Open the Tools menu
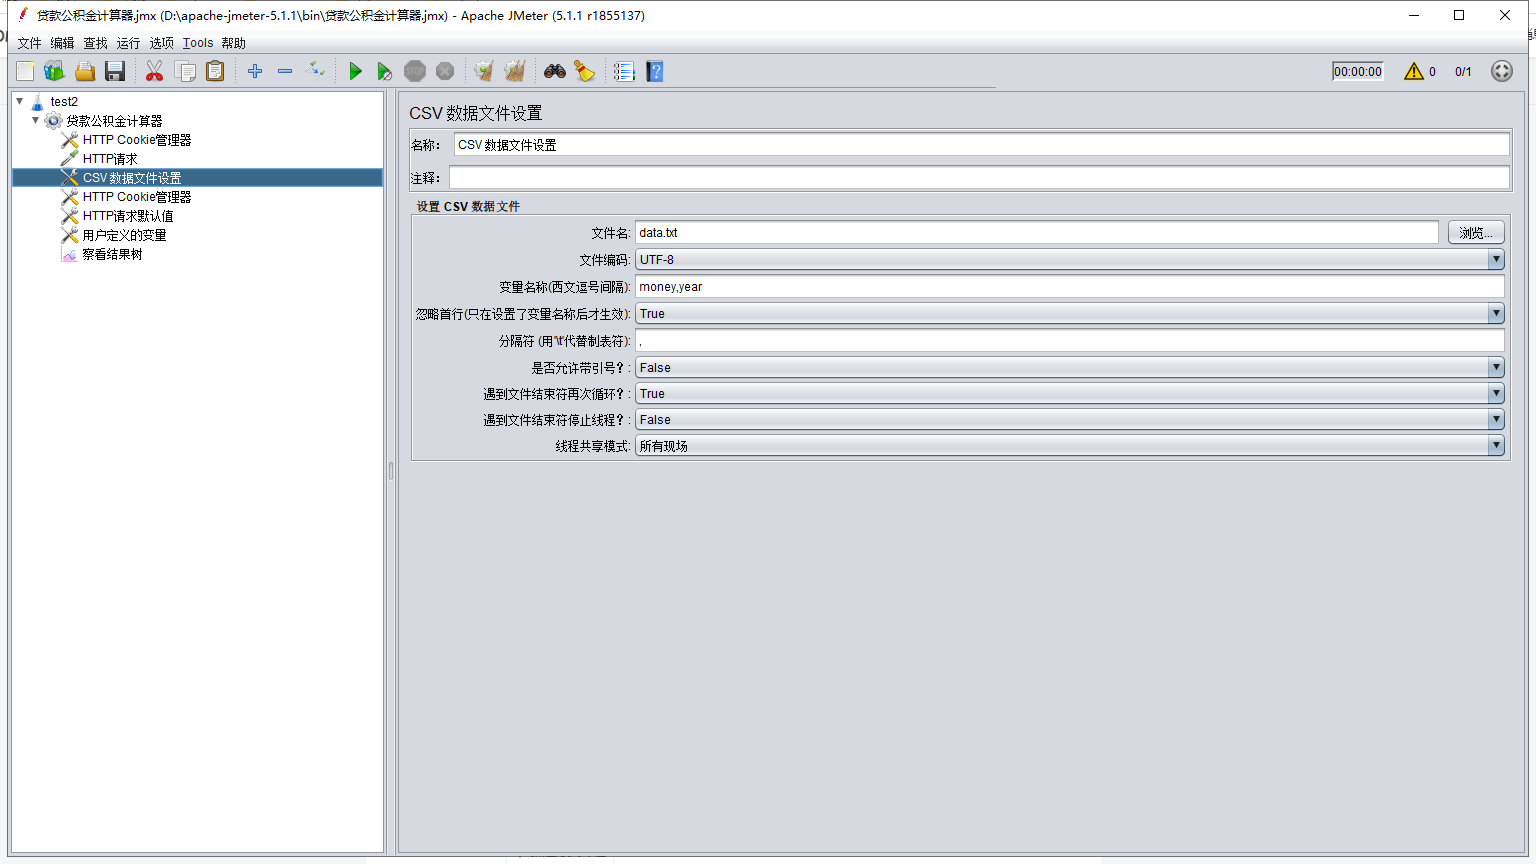The width and height of the screenshot is (1536, 864). (198, 43)
